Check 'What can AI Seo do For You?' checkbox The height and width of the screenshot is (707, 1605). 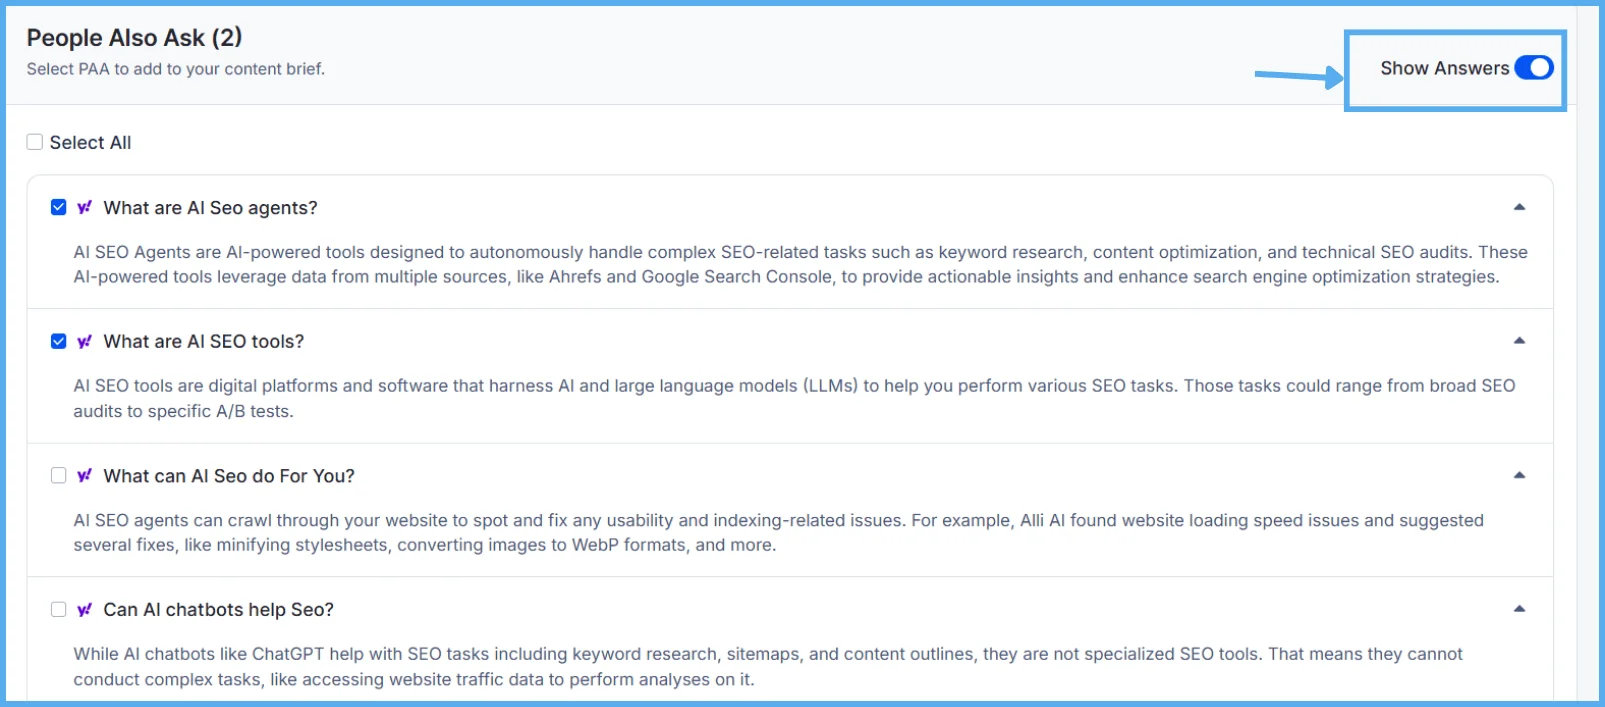coord(59,475)
